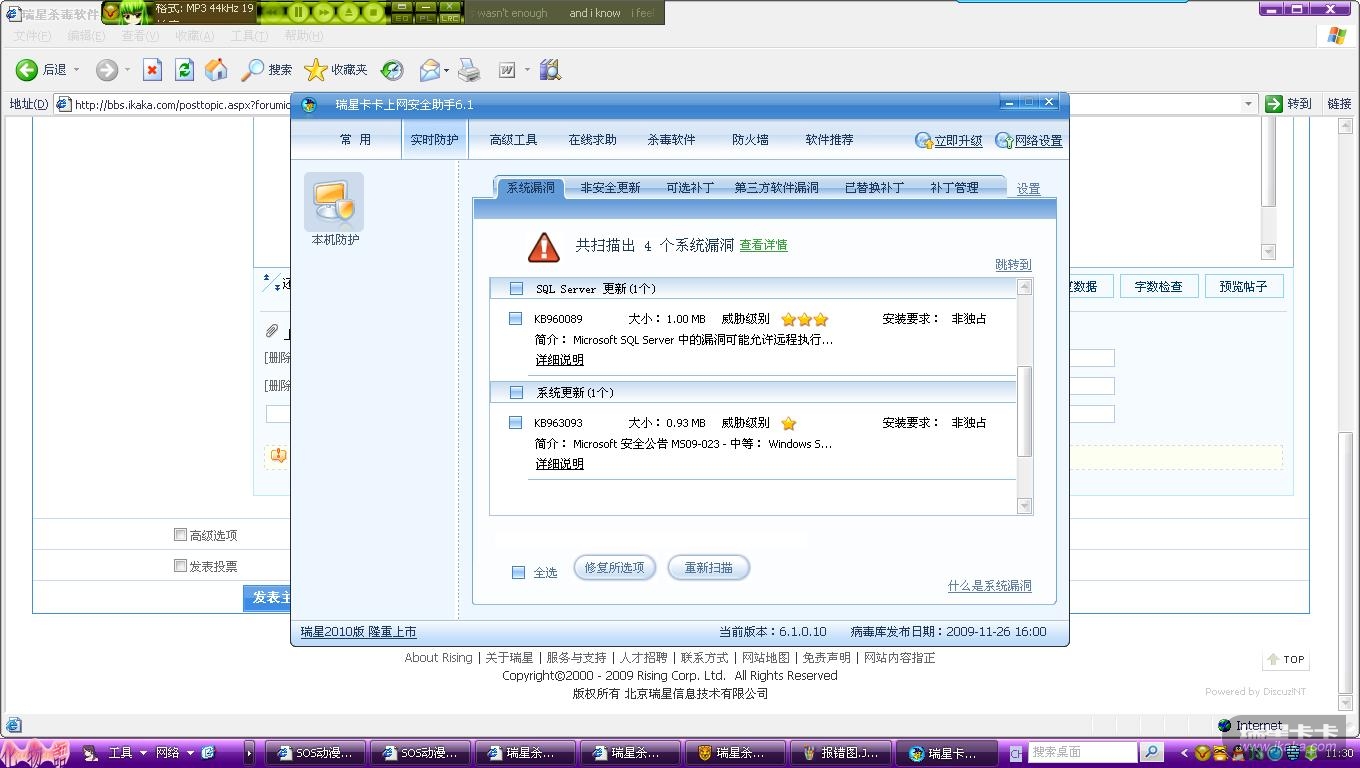Click the Mail envelope icon in IE toolbar

coord(429,70)
